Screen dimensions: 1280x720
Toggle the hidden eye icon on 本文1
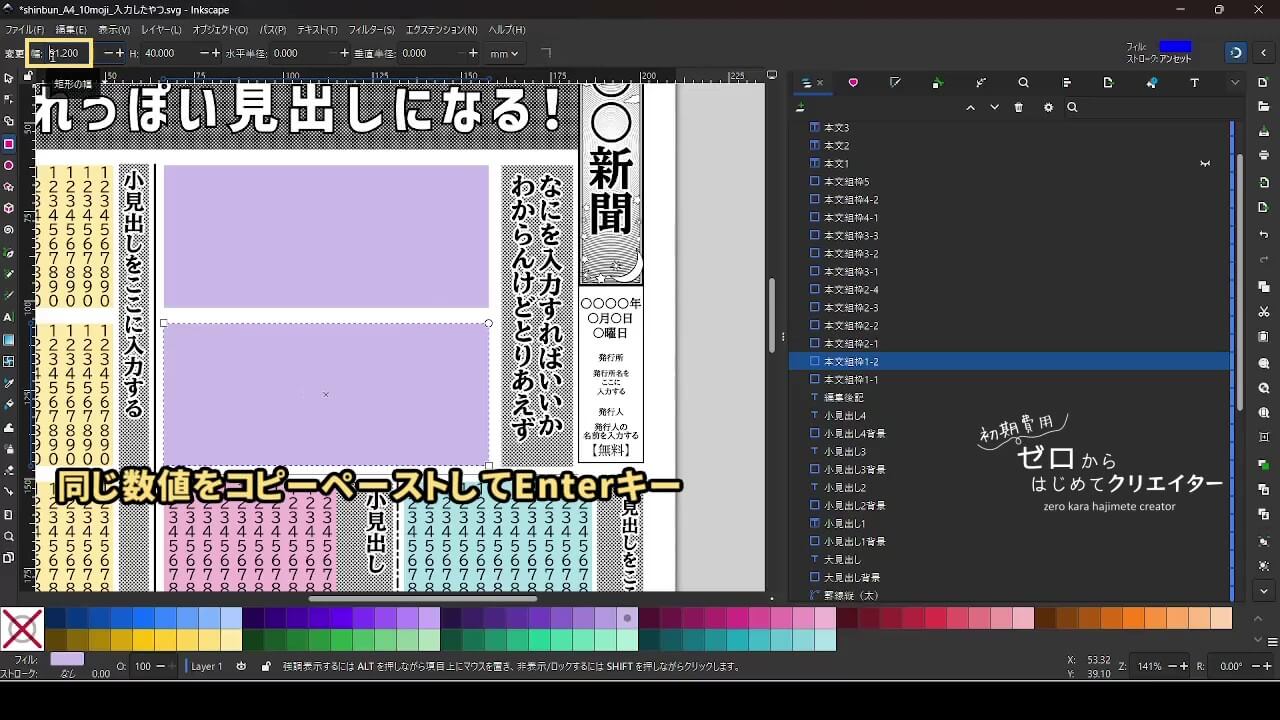(x=1205, y=163)
